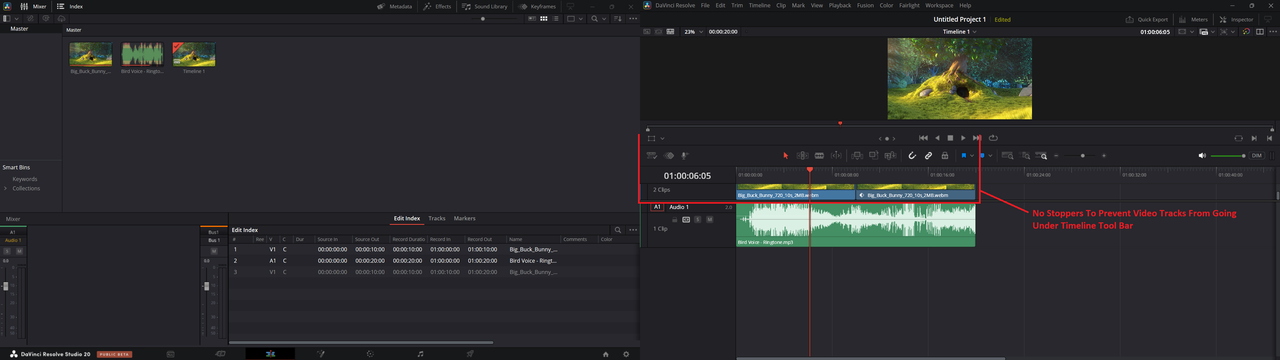Solo Audio 1 track with S

[x=698, y=219]
